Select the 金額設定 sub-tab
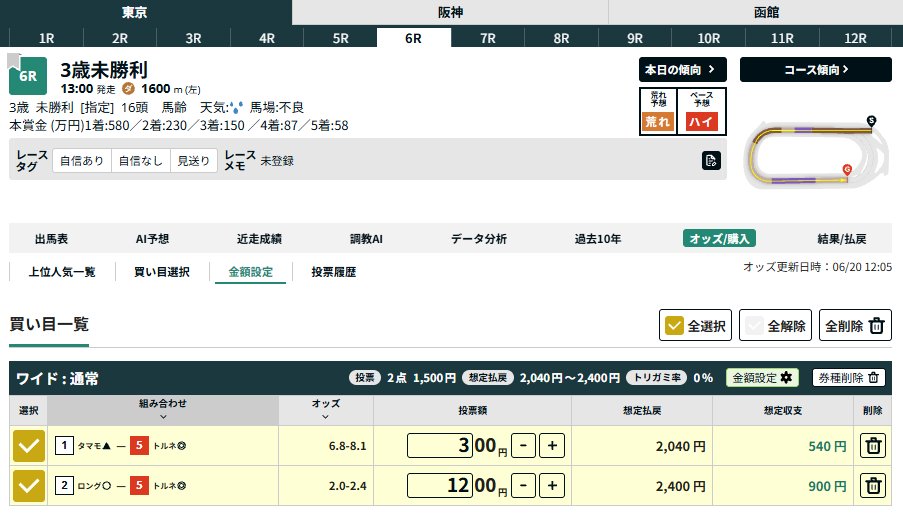Screen dimensions: 903x514 click(251, 272)
